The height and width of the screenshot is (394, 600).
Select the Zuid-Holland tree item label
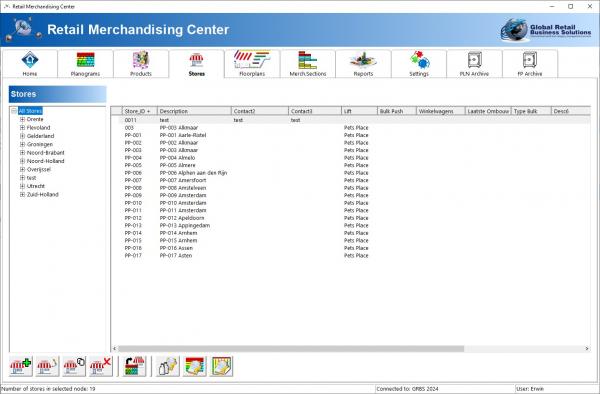(42, 194)
